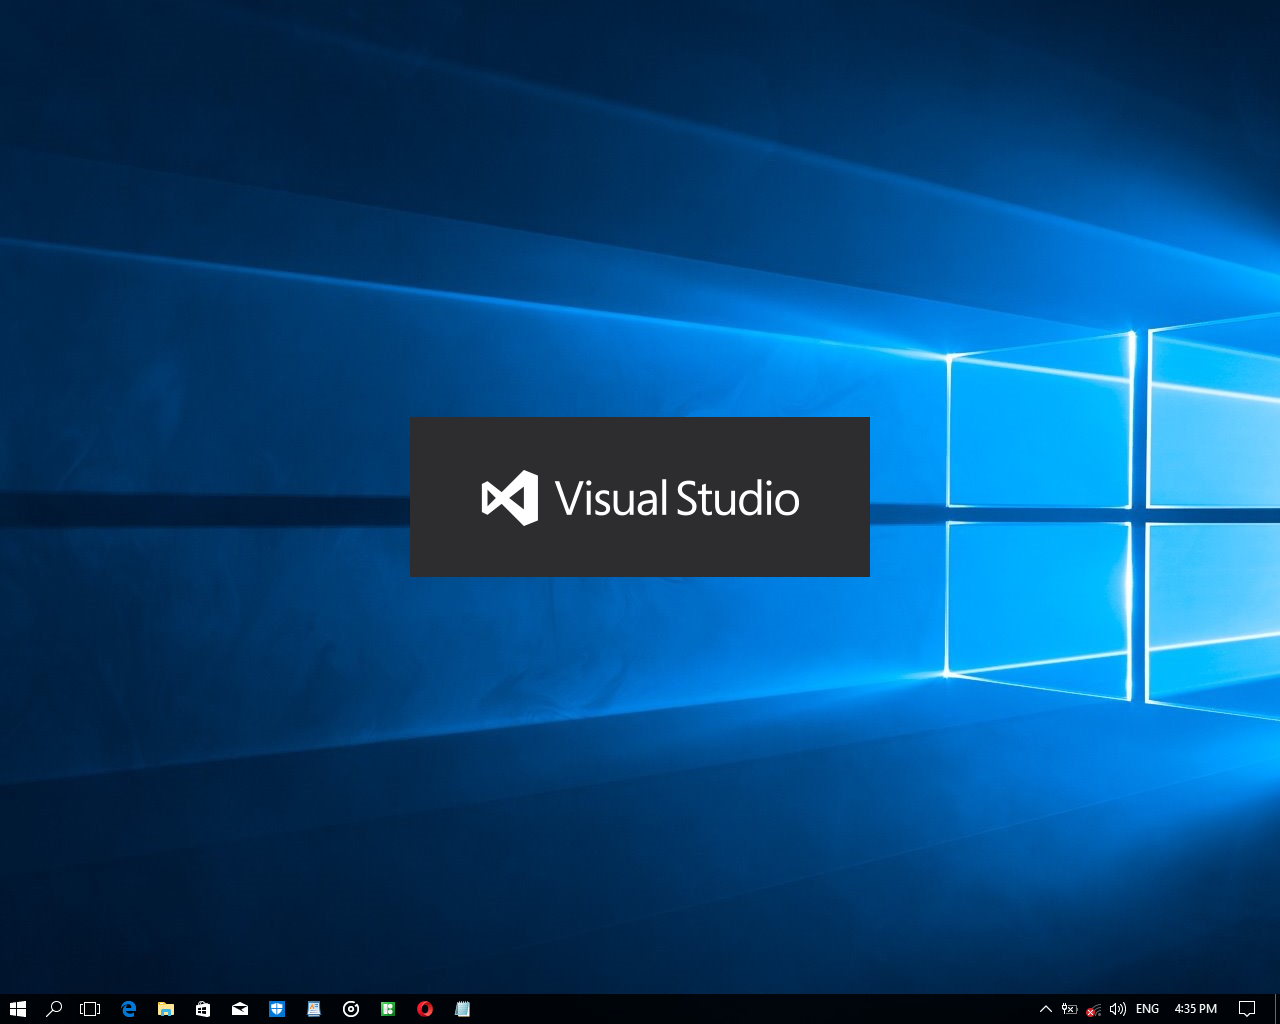This screenshot has width=1280, height=1024.
Task: Open the green square app on taskbar
Action: click(388, 1009)
